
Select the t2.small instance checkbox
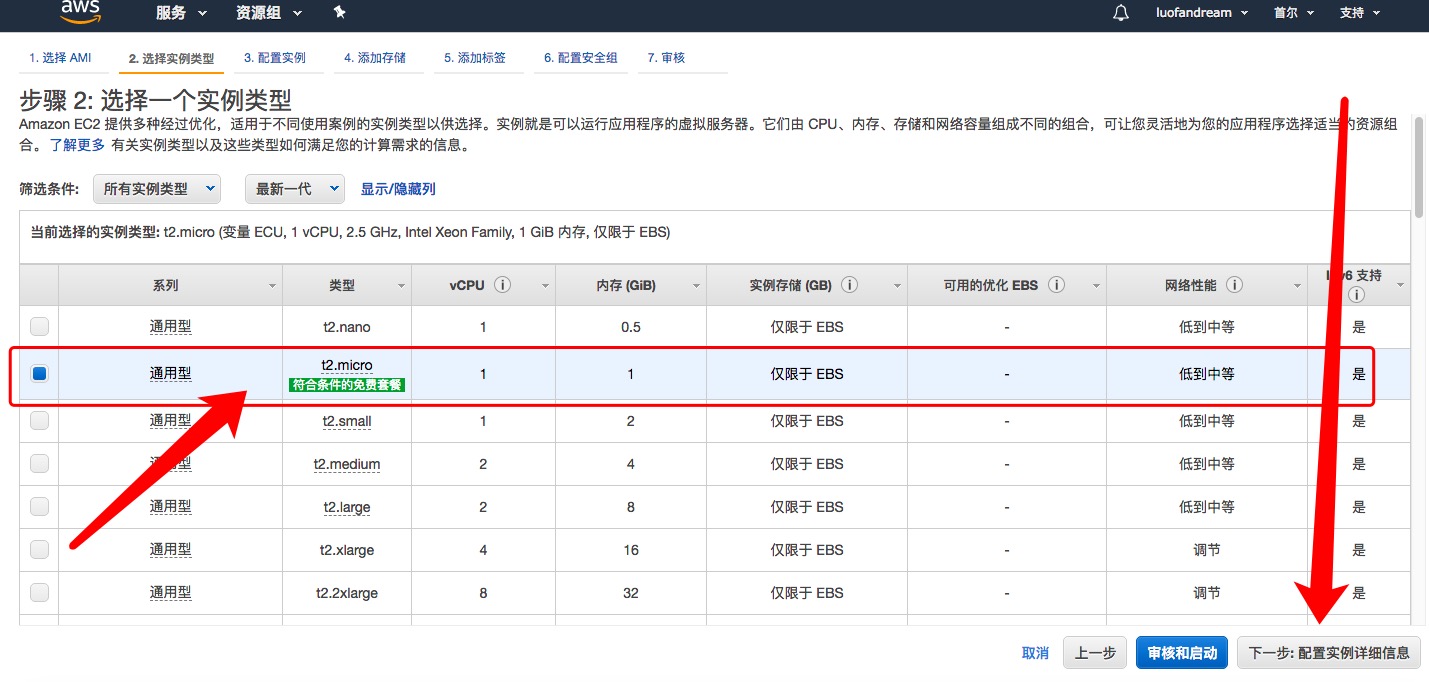[39, 421]
